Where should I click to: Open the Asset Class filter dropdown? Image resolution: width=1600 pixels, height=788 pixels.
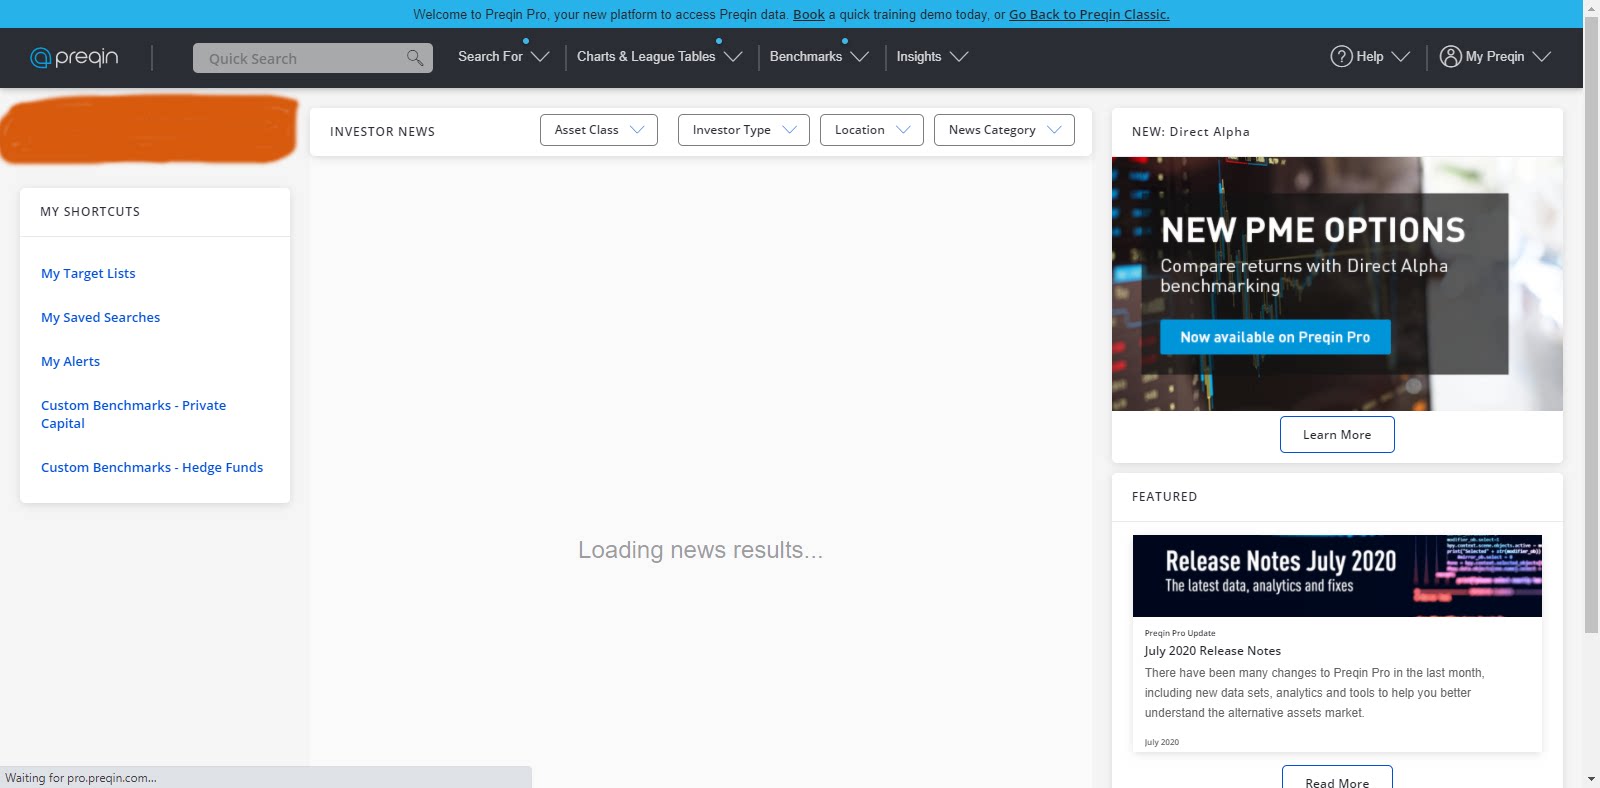(599, 130)
